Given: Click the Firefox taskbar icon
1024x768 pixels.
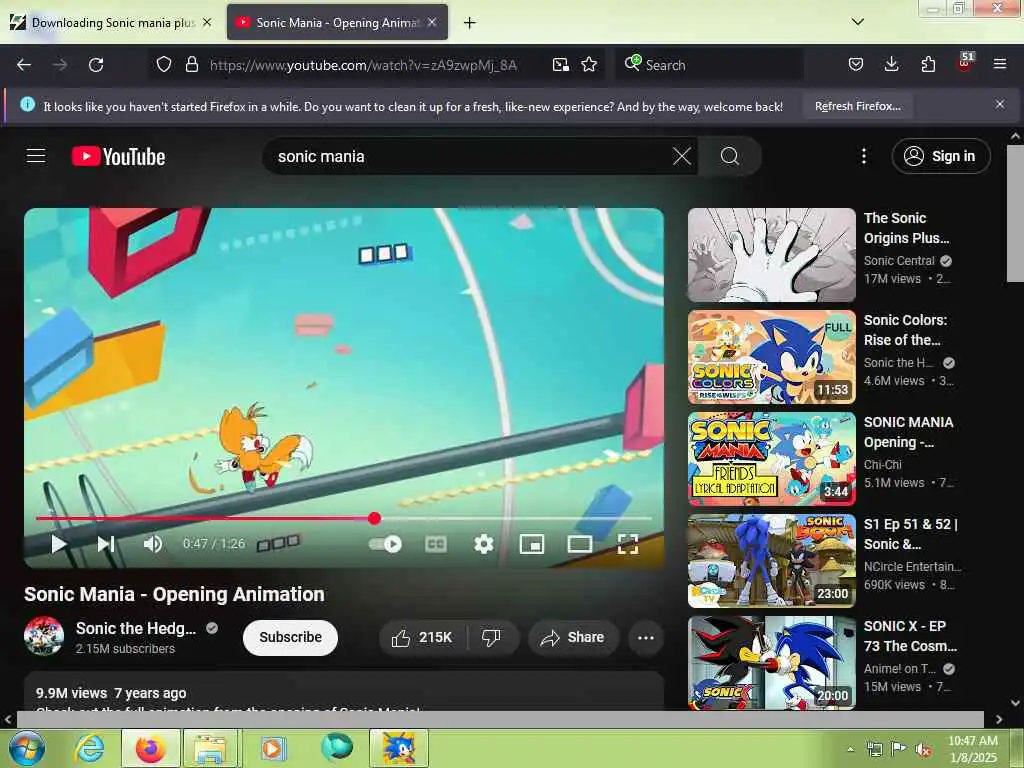Looking at the screenshot, I should [150, 748].
